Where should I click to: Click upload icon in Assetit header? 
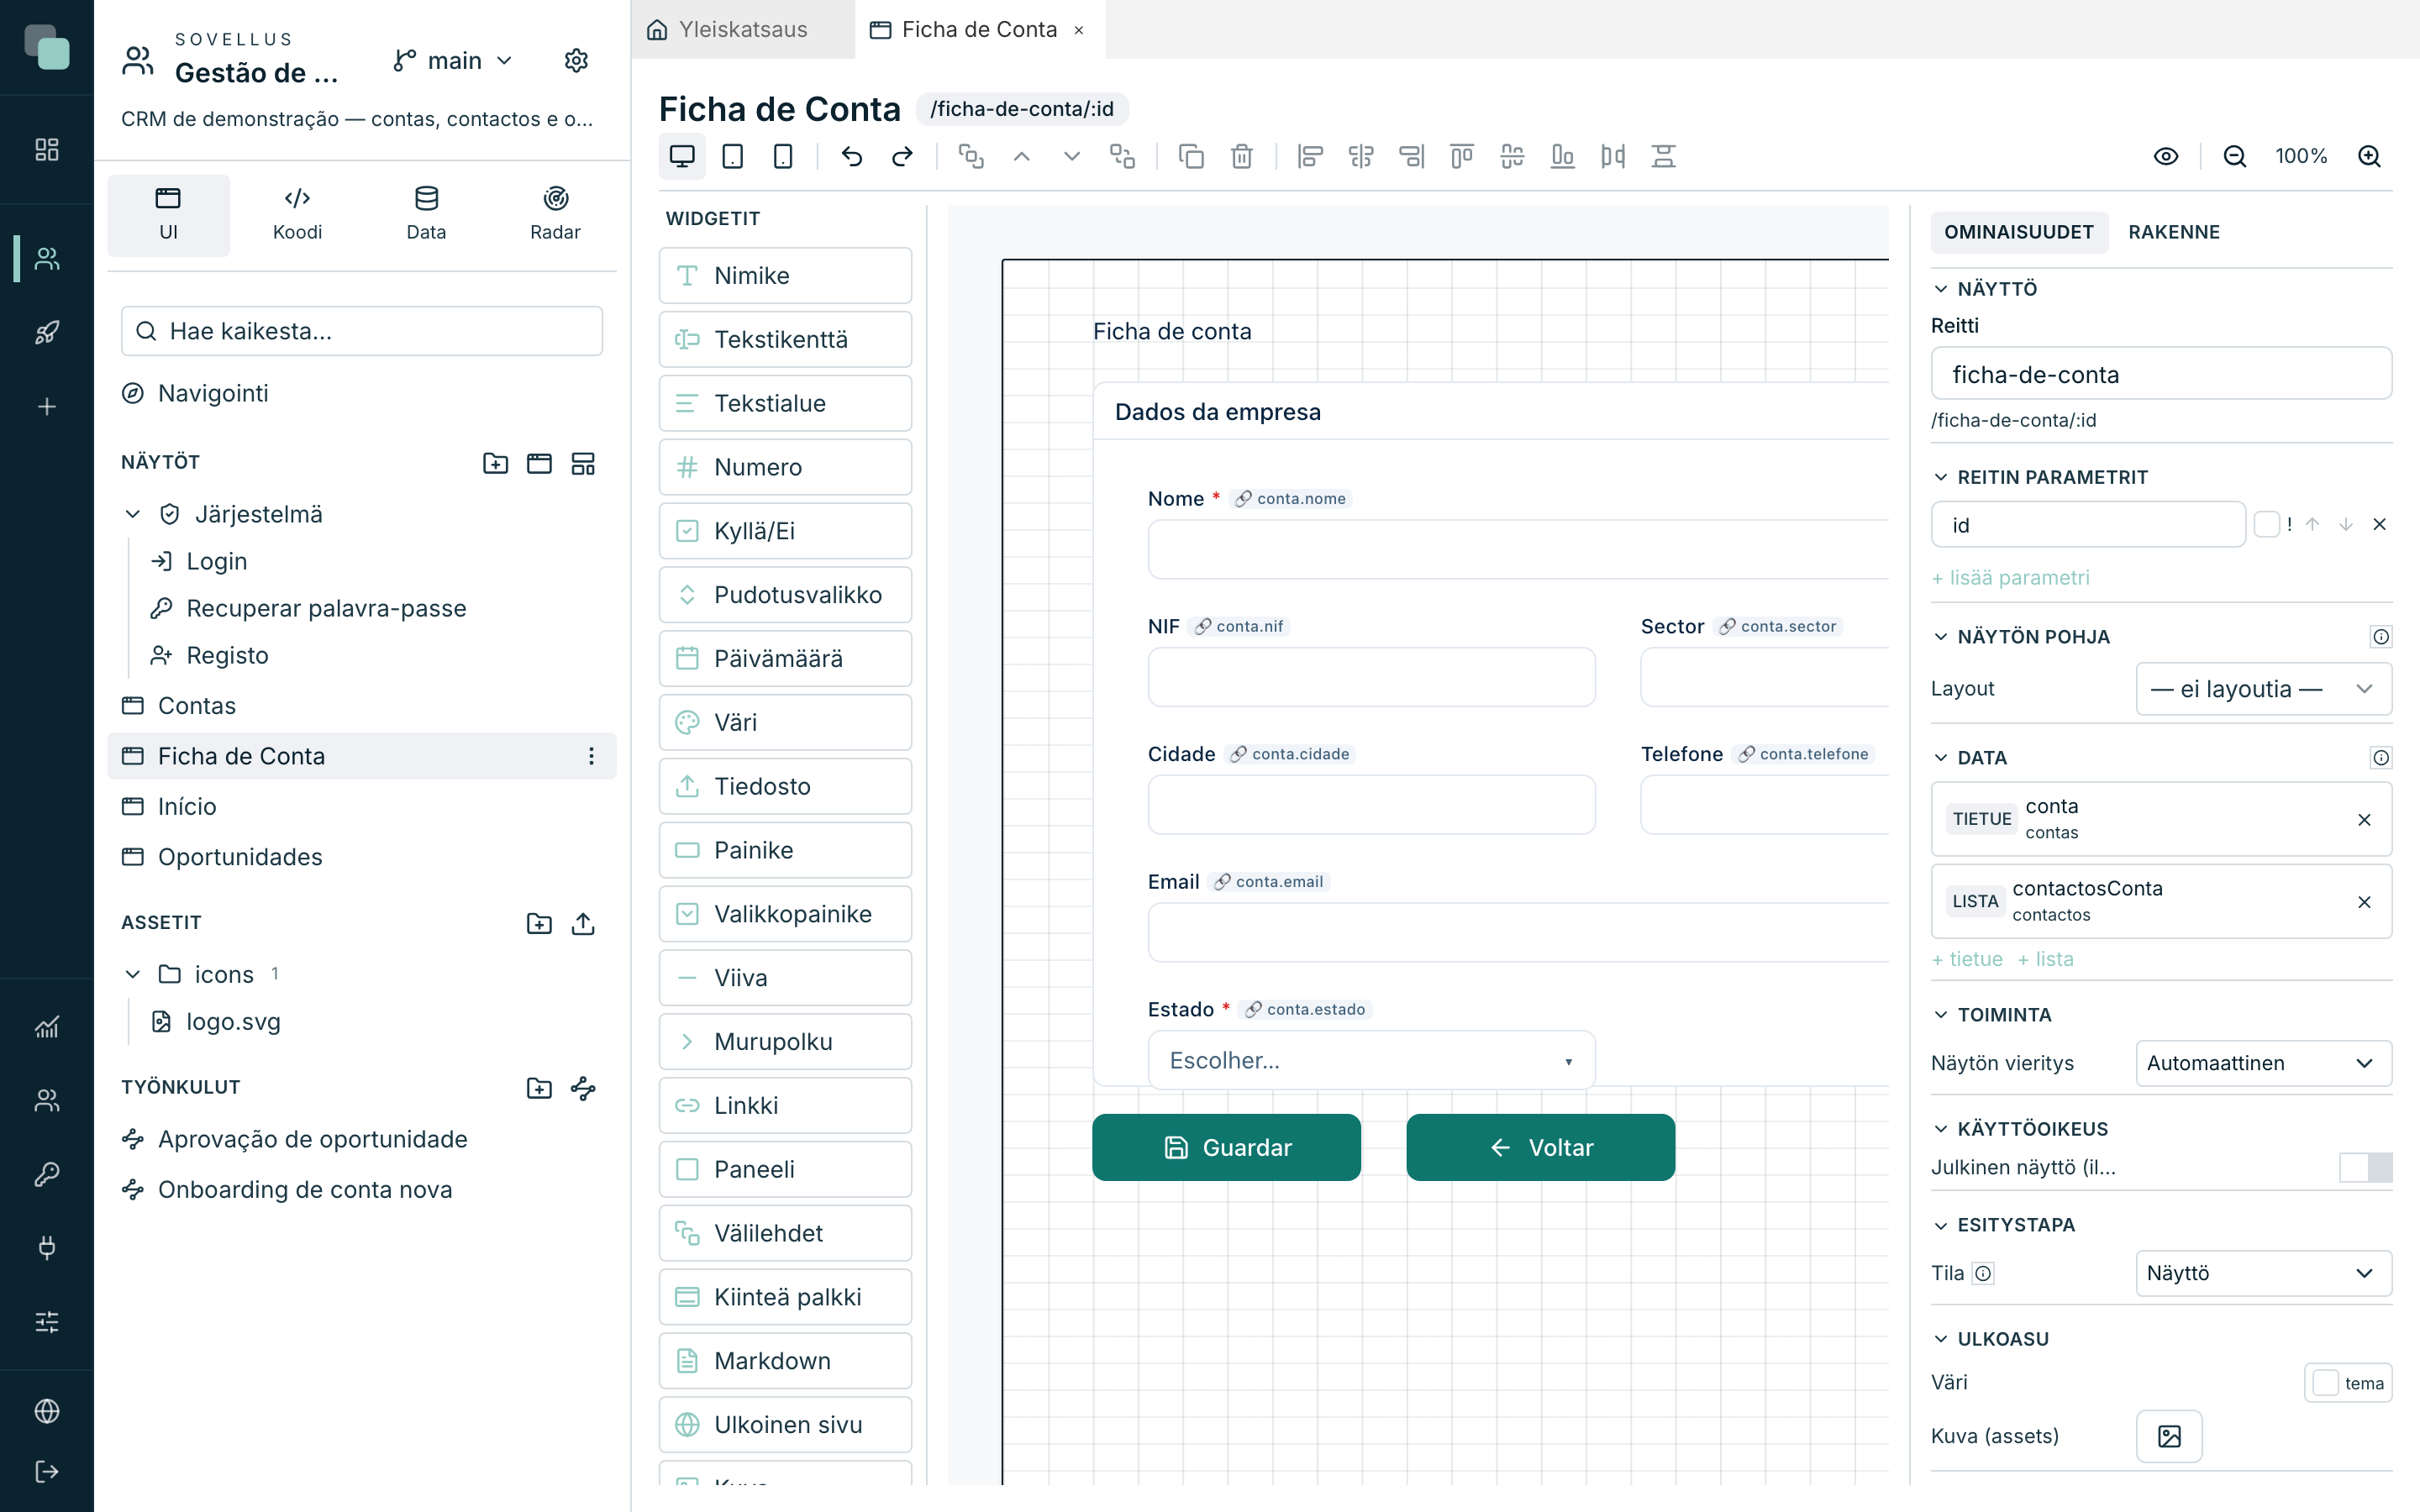(583, 923)
